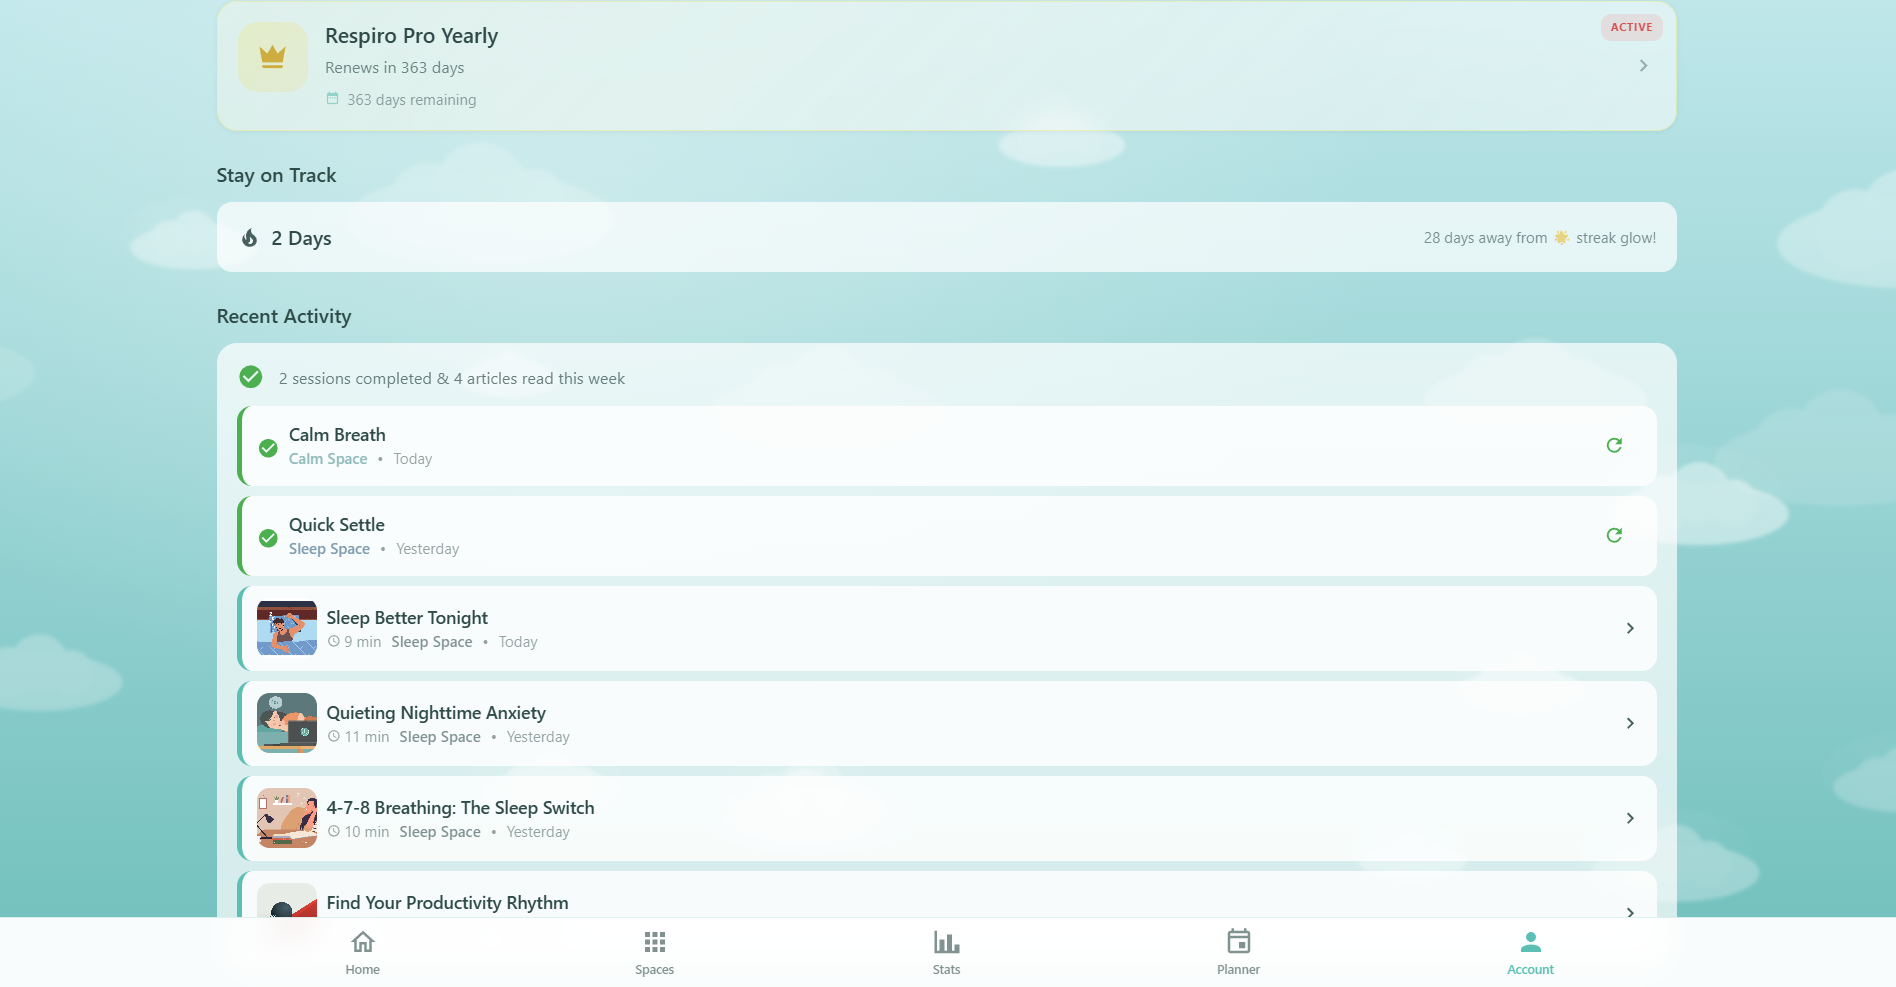The width and height of the screenshot is (1896, 987).
Task: Open the Sleep Better Tonight article chevron
Action: (x=1630, y=628)
